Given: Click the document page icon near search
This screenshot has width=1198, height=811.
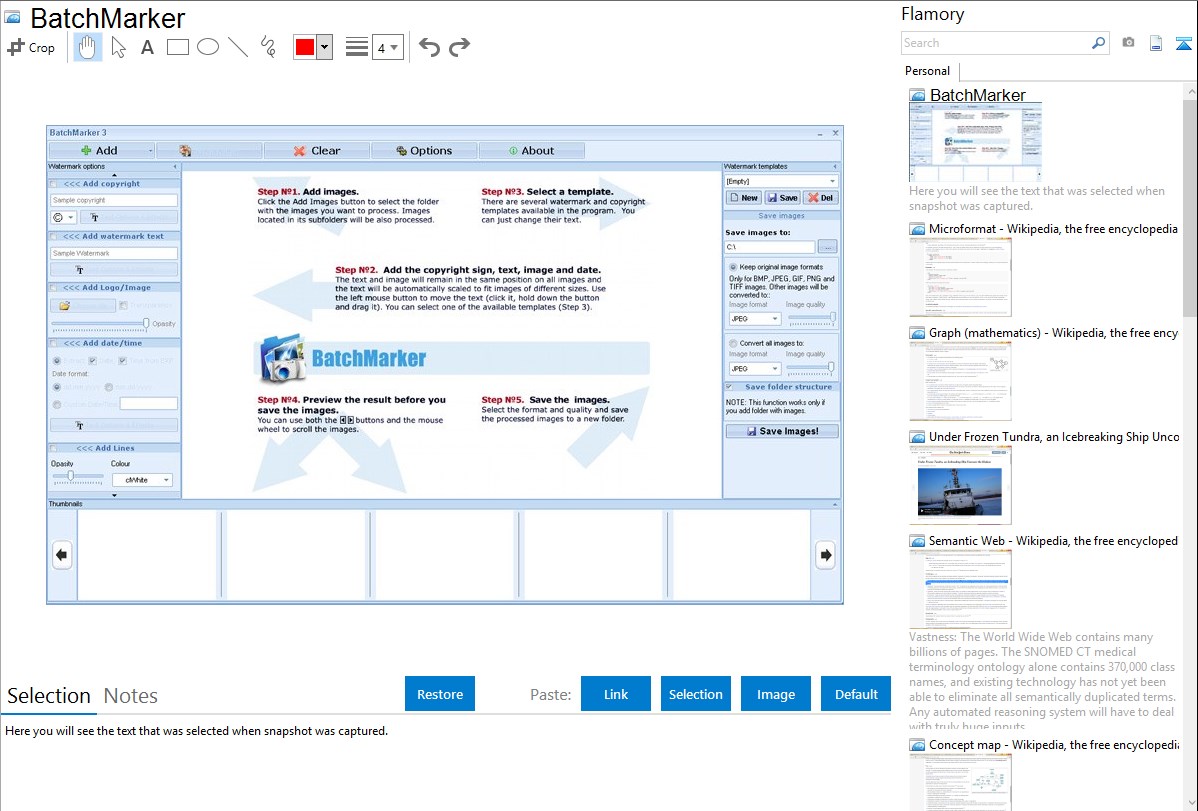Looking at the screenshot, I should pos(1156,43).
